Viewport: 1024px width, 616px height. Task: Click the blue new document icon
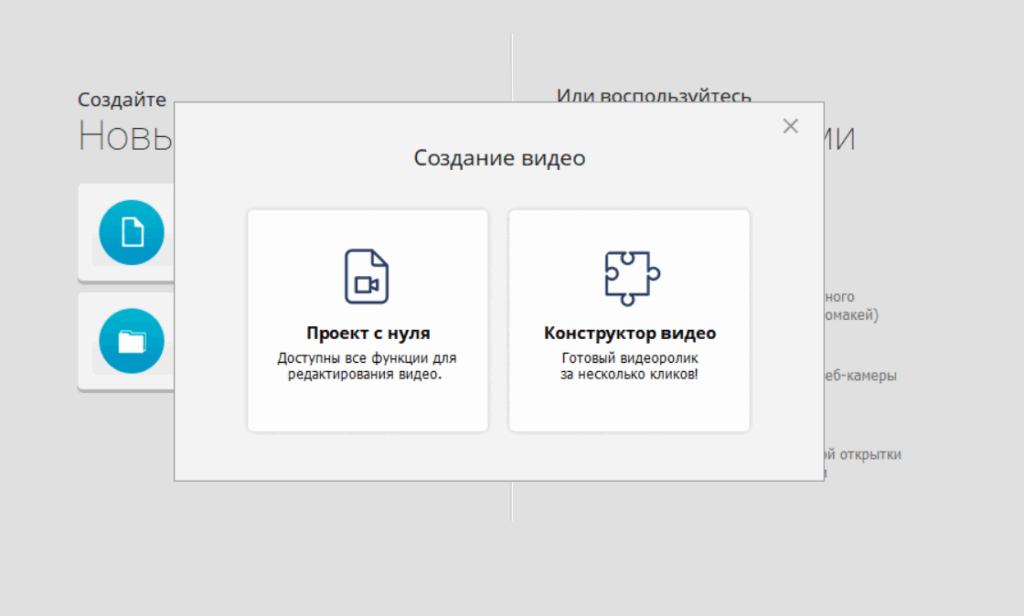tap(131, 232)
